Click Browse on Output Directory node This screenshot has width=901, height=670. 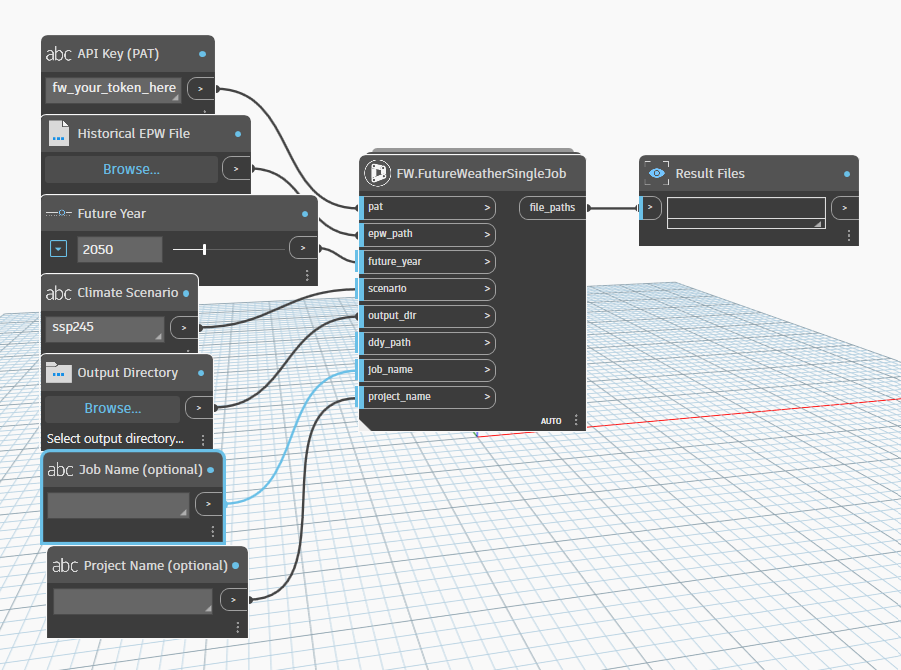coord(111,408)
